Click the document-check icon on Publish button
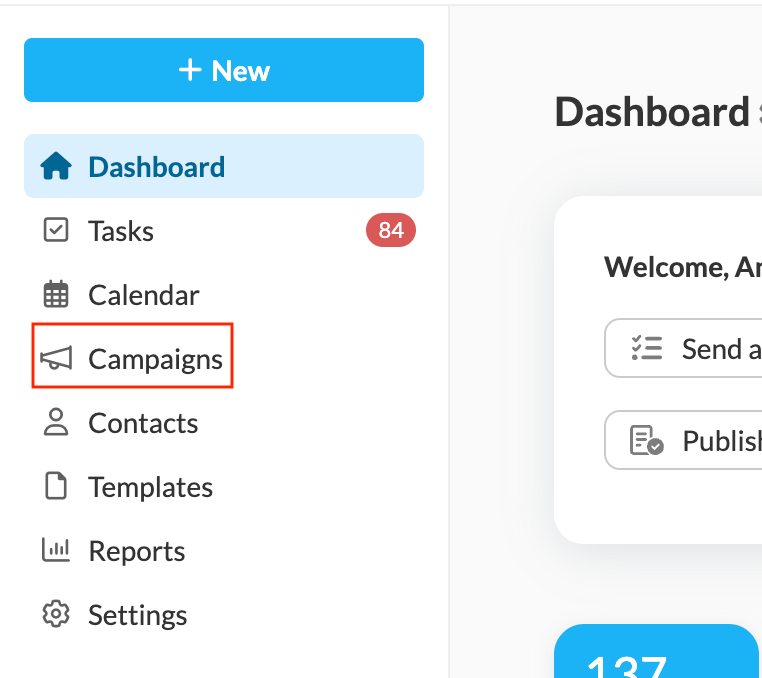The image size is (762, 678). pos(647,440)
